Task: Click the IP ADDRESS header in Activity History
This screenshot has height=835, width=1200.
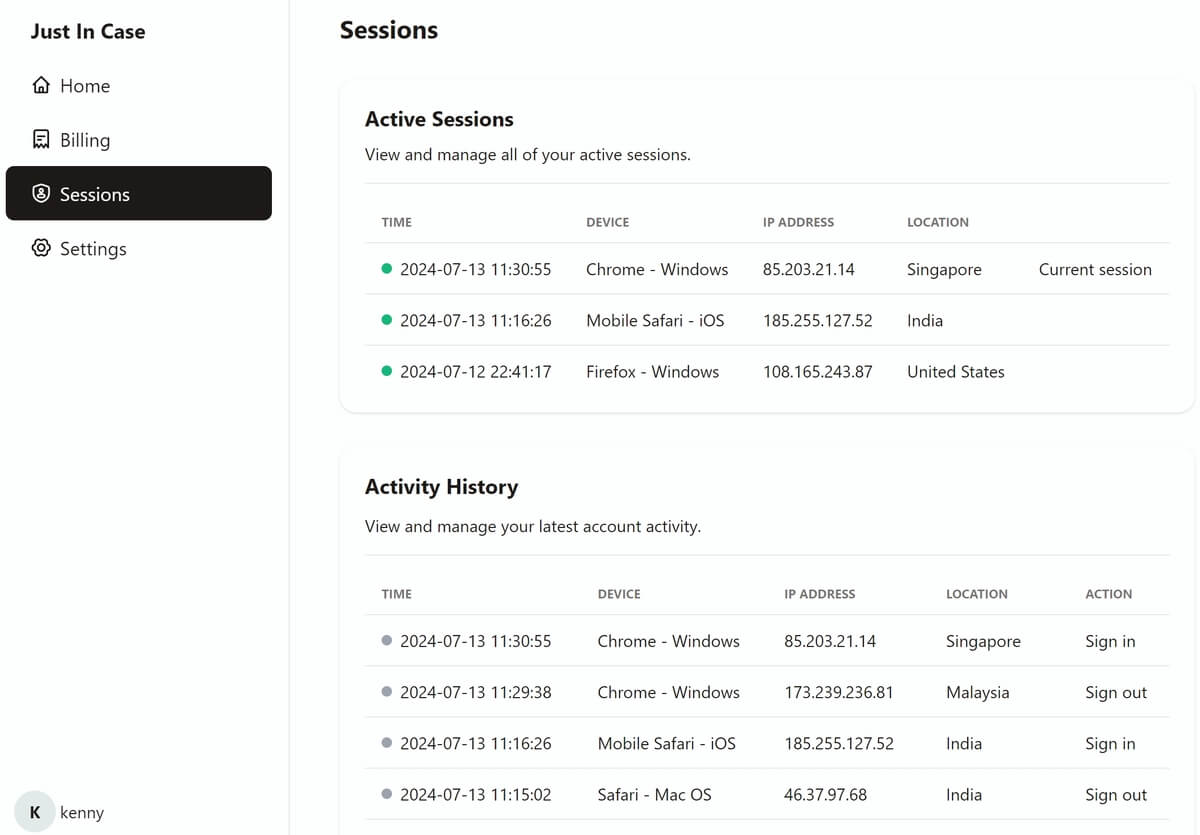Action: 820,593
